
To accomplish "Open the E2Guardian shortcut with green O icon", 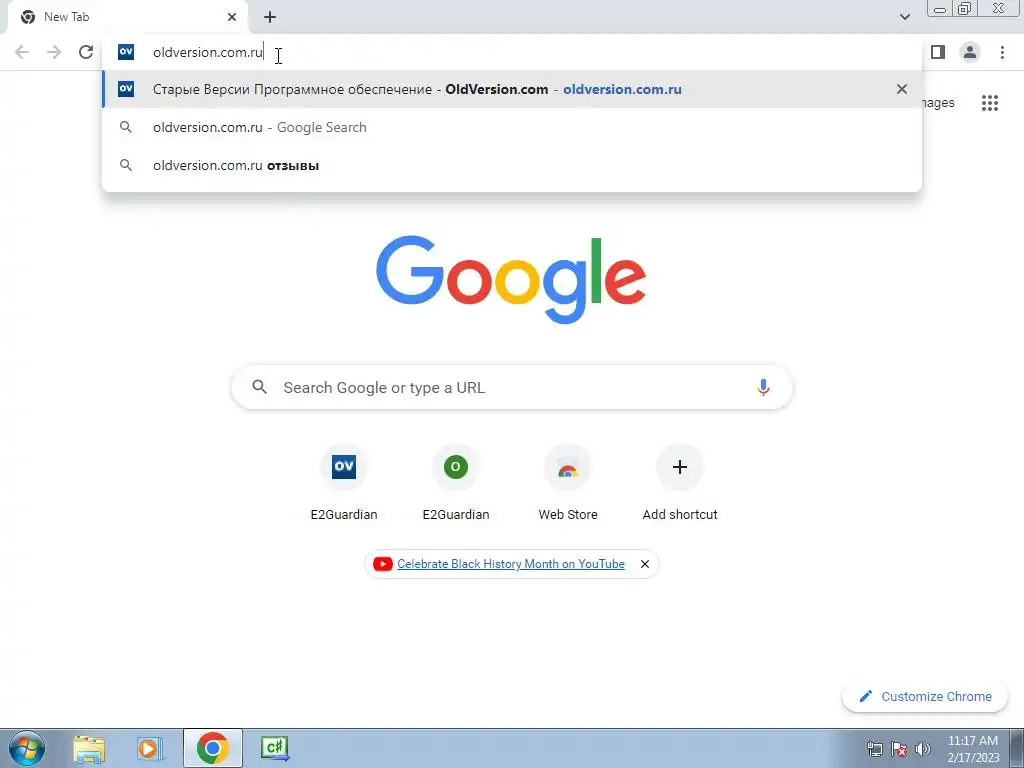I will [x=456, y=483].
